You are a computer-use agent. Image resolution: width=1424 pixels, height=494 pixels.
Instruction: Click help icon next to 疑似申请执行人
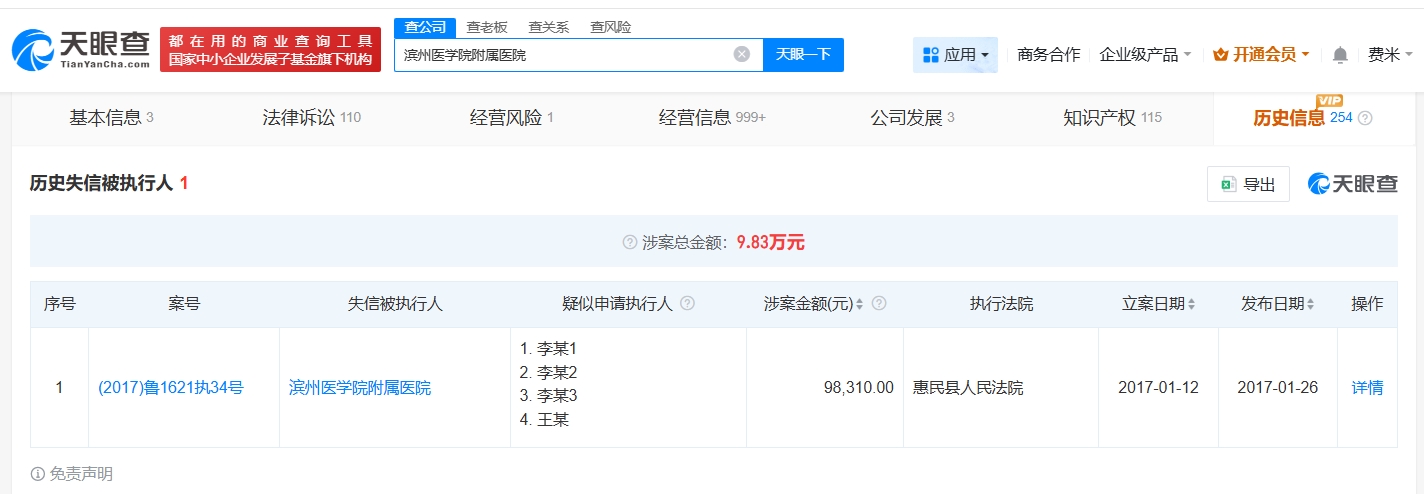pos(687,304)
